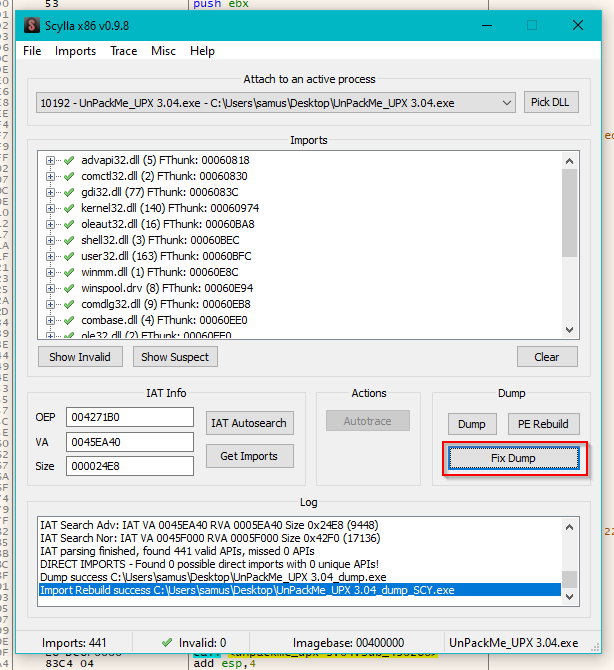Expand the user32.dll import node
Viewport: 614px width, 670px height.
click(x=50, y=256)
